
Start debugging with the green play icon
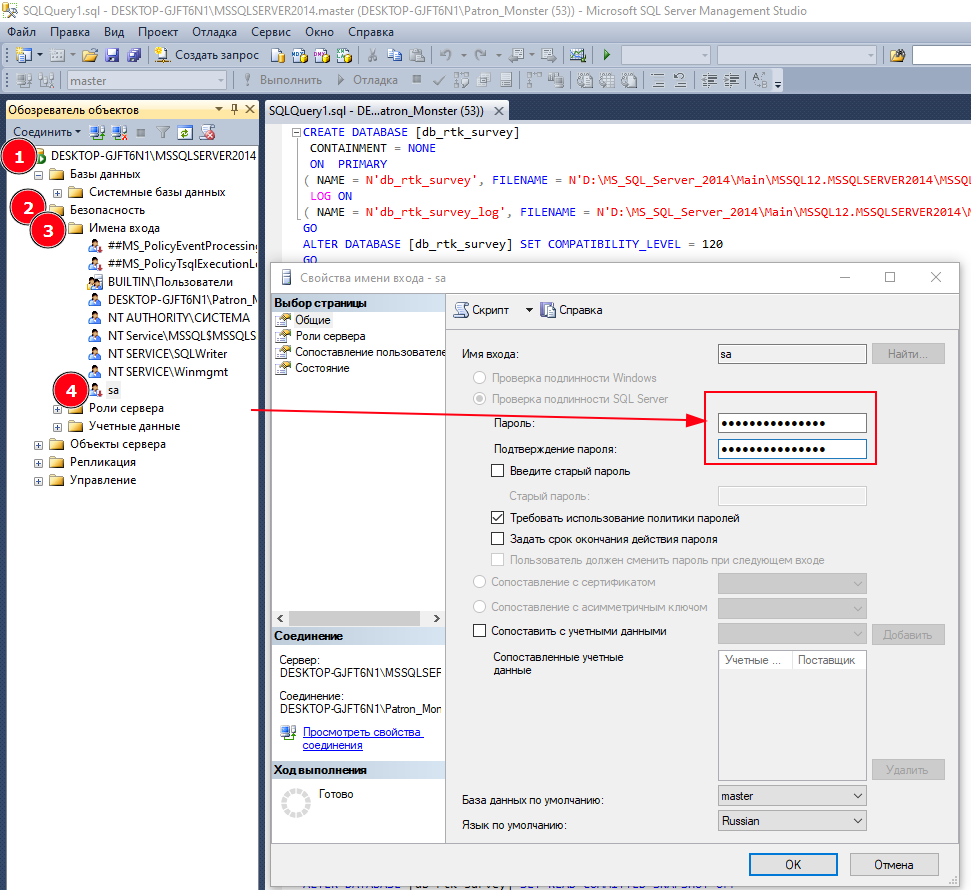click(607, 55)
